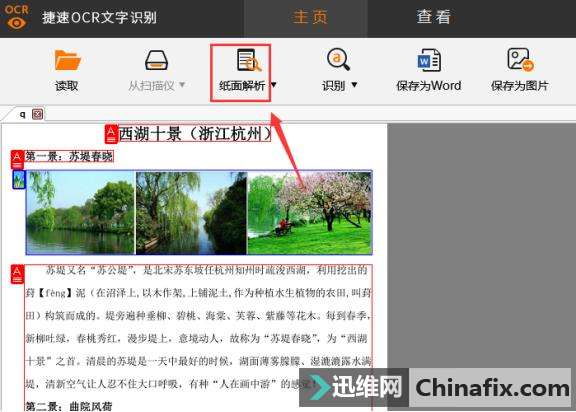This screenshot has width=576, height=412.
Task: Select blue image-region marker beside photos
Action: click(x=19, y=179)
